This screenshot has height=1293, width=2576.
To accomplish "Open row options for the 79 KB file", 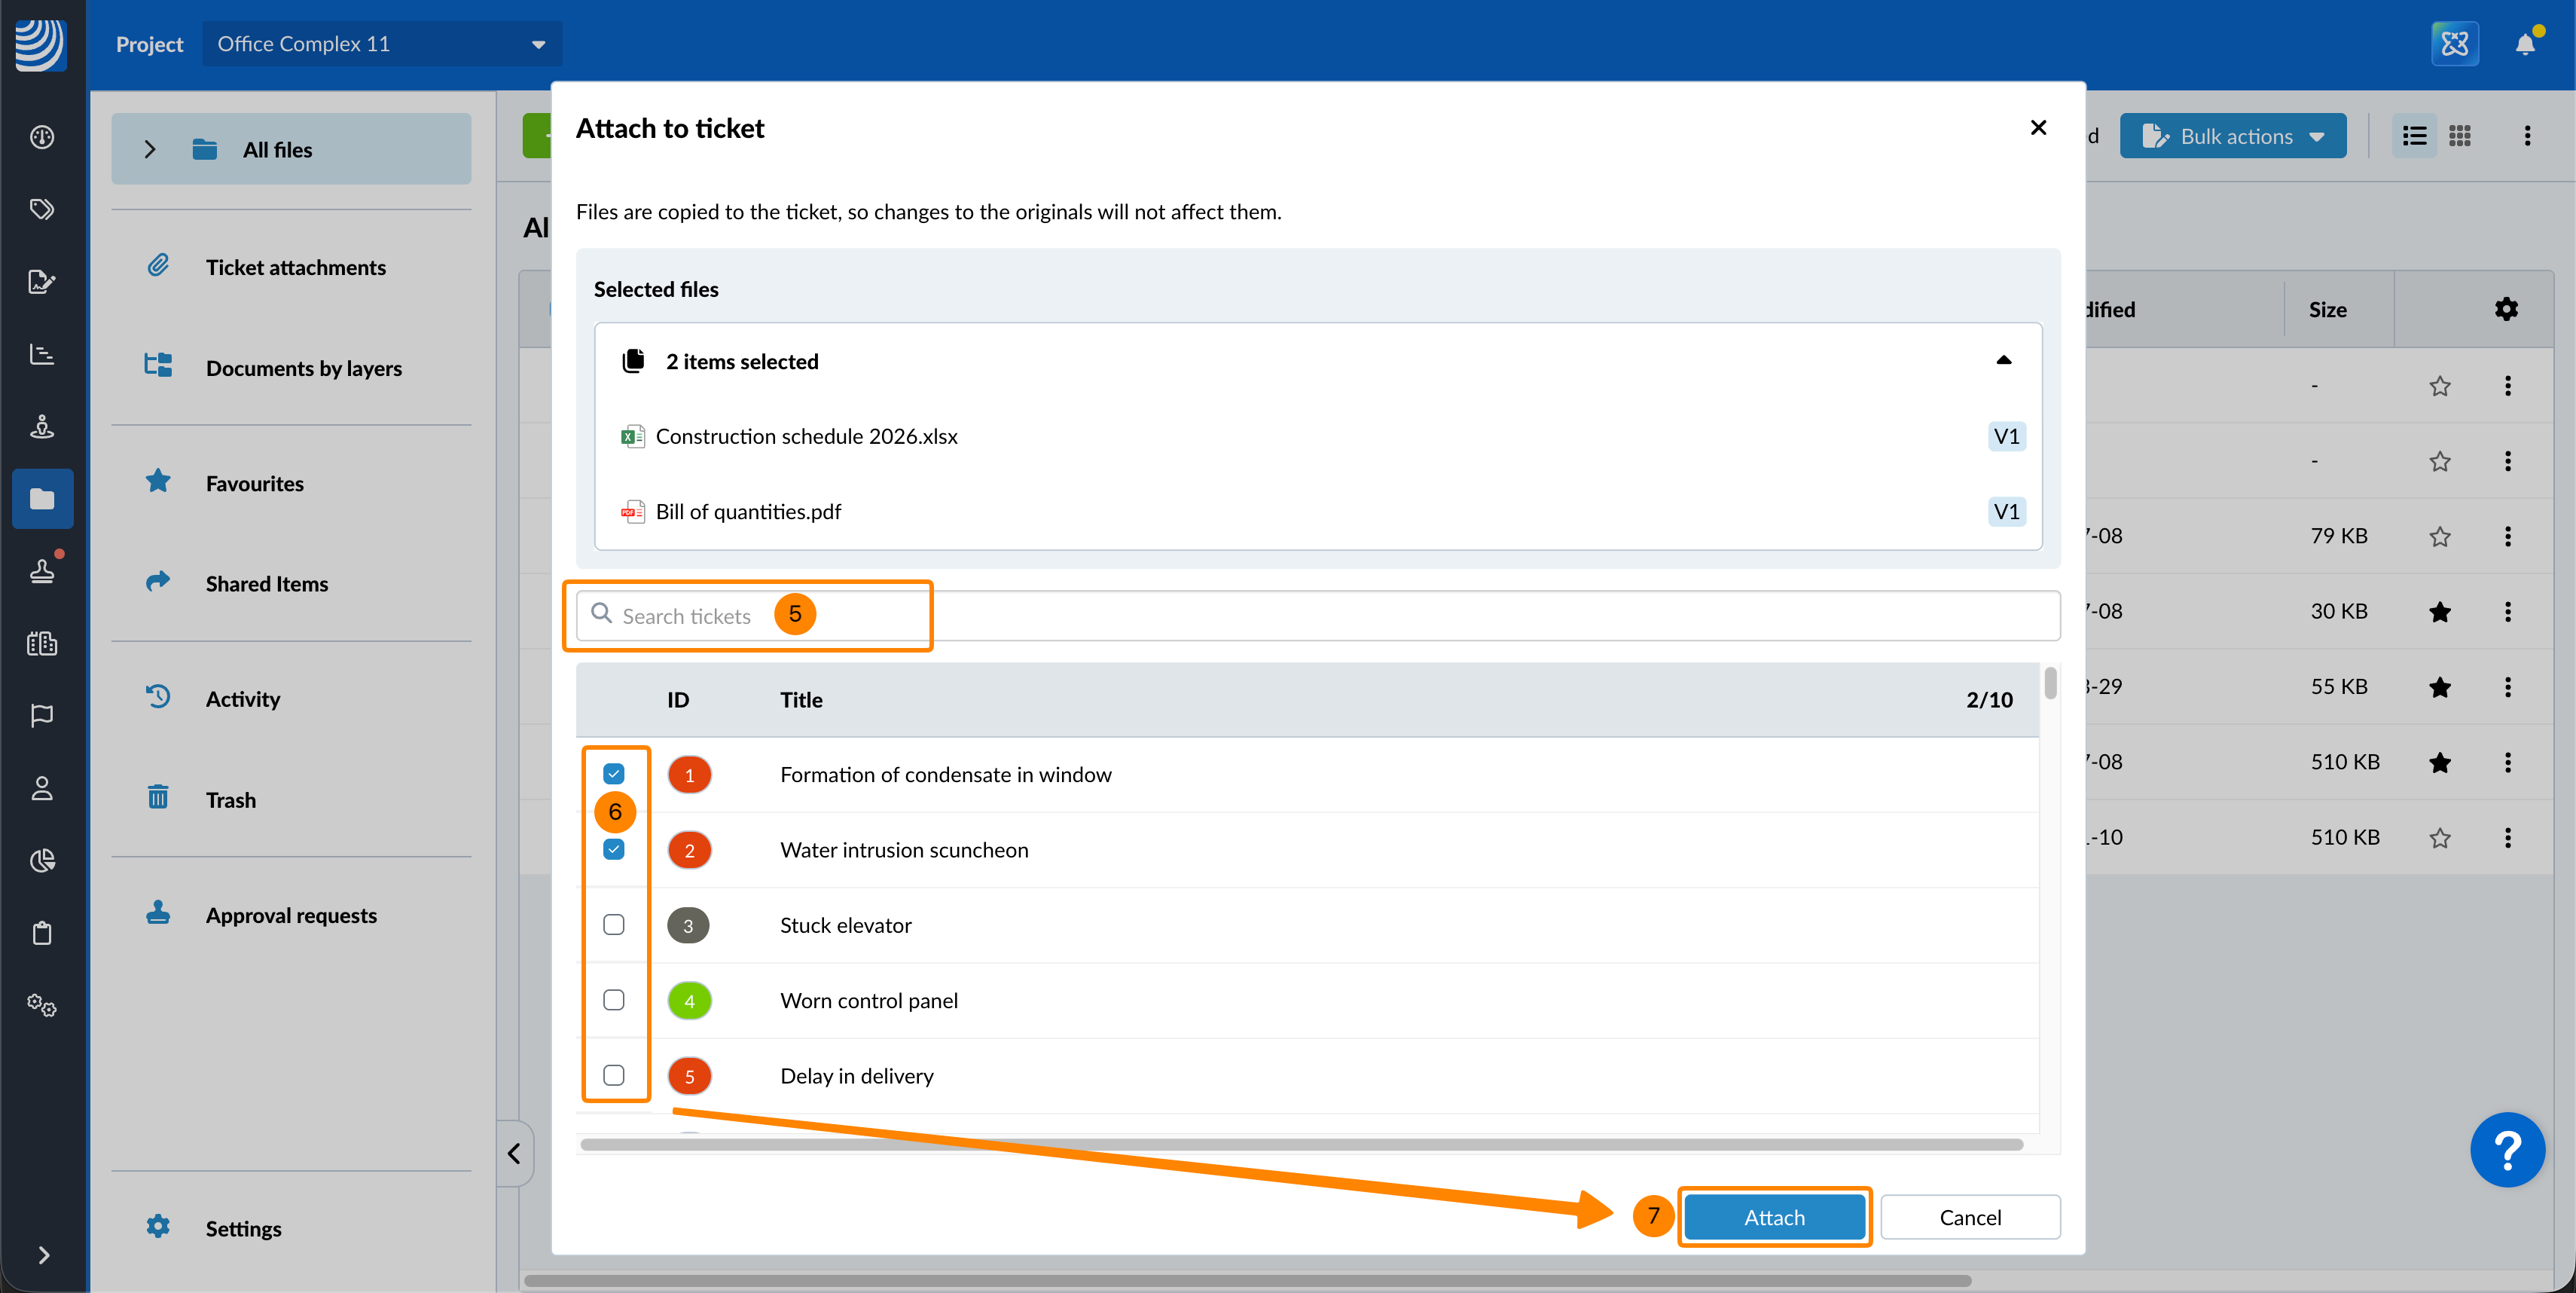I will pyautogui.click(x=2507, y=536).
